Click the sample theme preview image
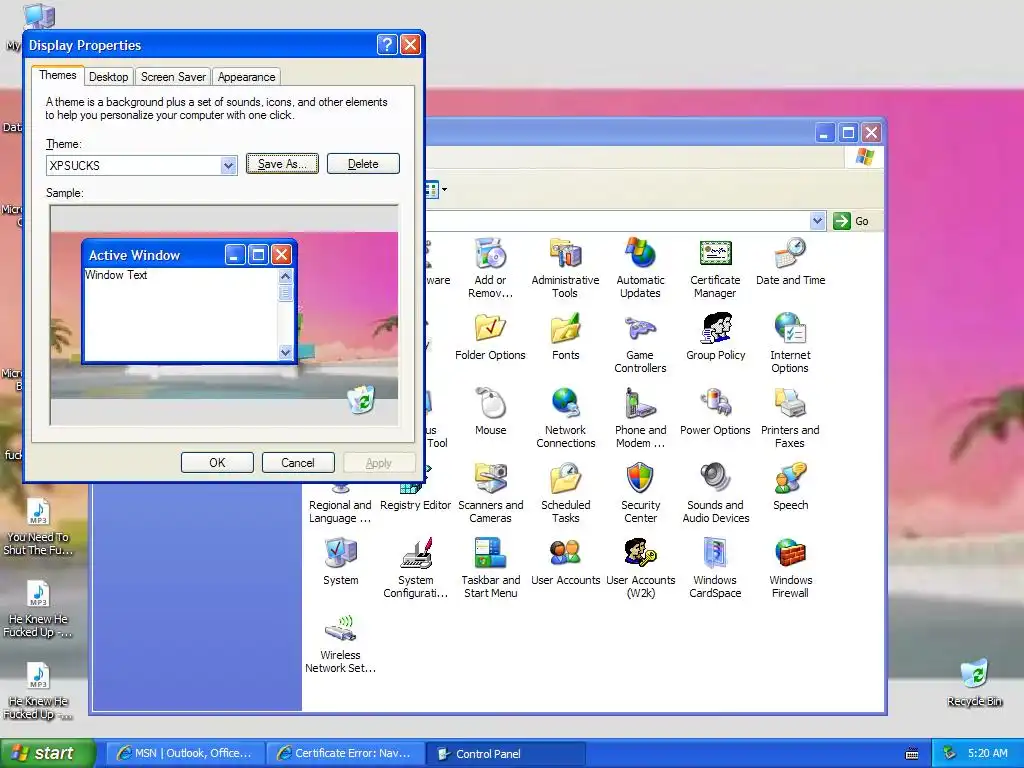 224,315
